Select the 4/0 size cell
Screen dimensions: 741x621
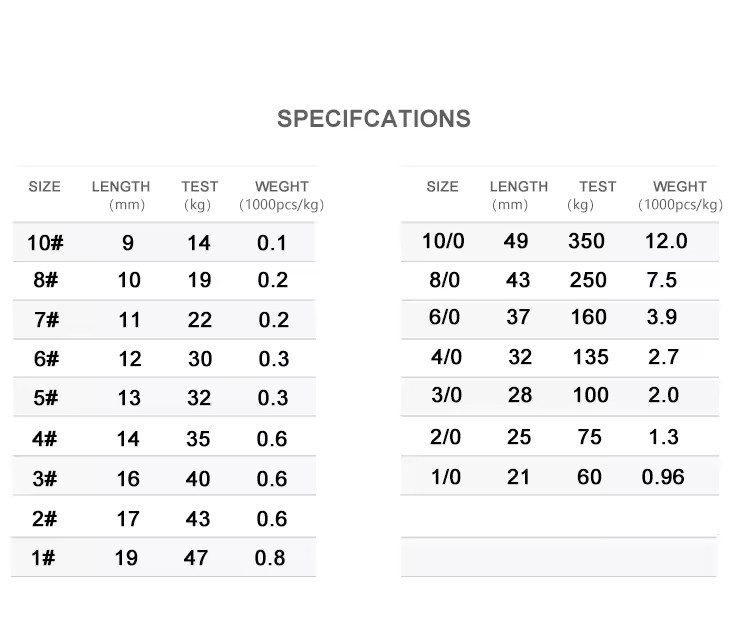coord(446,357)
